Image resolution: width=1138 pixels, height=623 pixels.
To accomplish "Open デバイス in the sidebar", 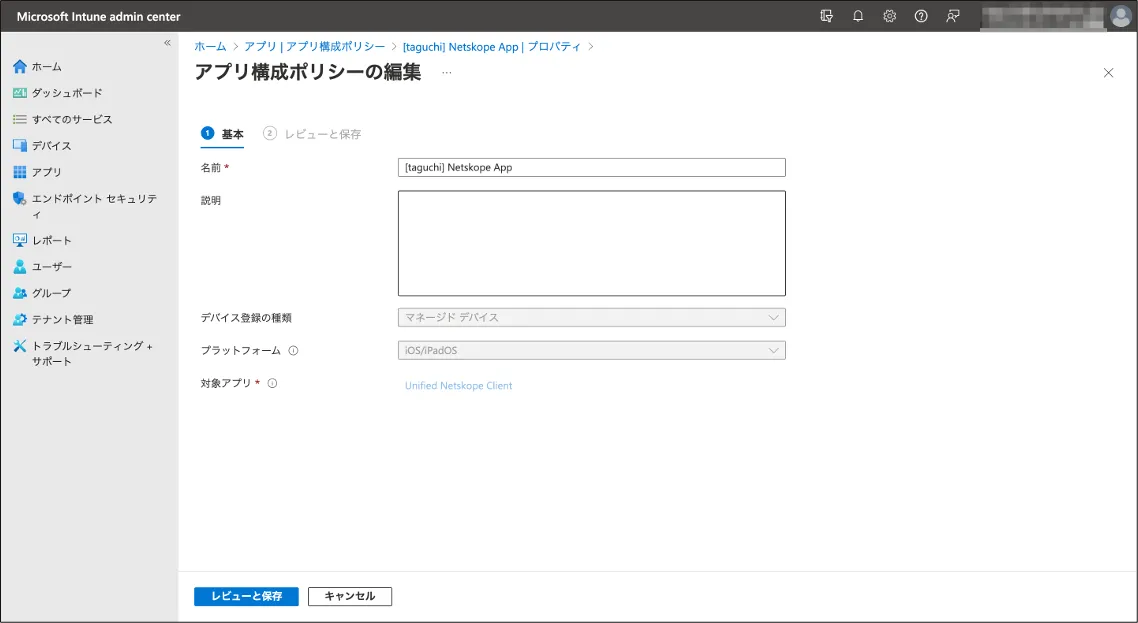I will click(x=51, y=146).
